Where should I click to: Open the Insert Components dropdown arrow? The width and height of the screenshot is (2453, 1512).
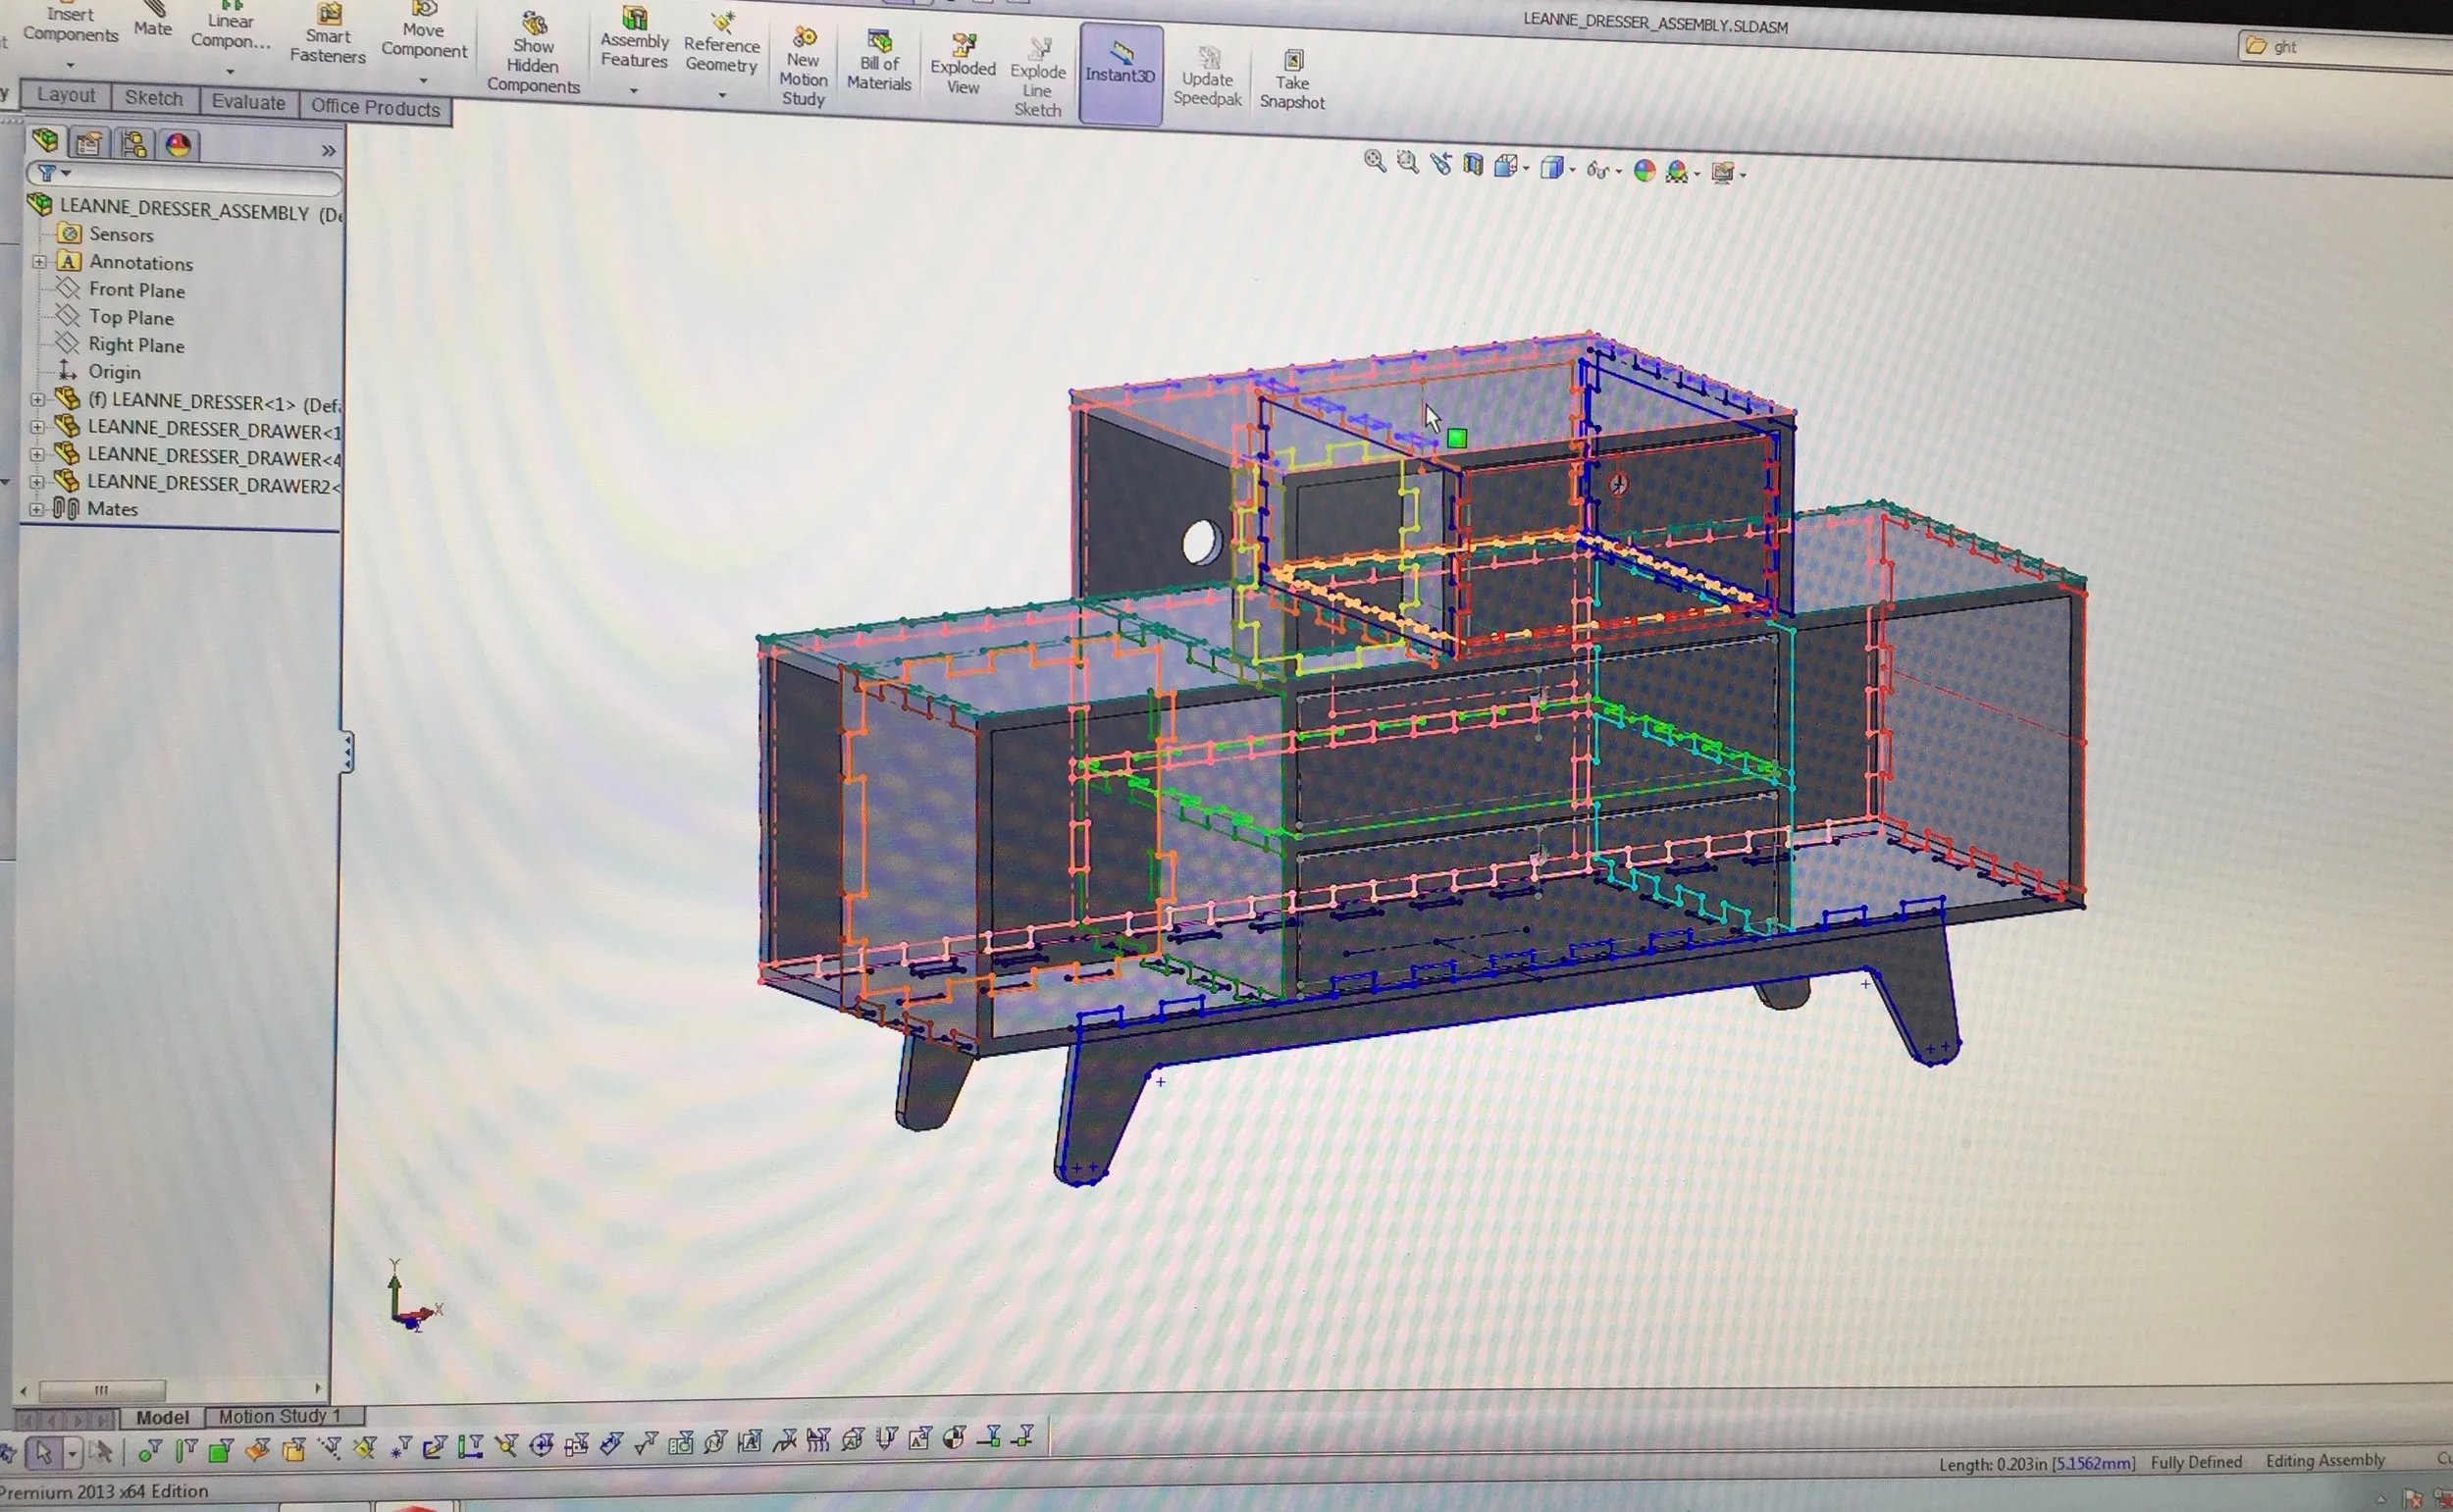[x=70, y=65]
